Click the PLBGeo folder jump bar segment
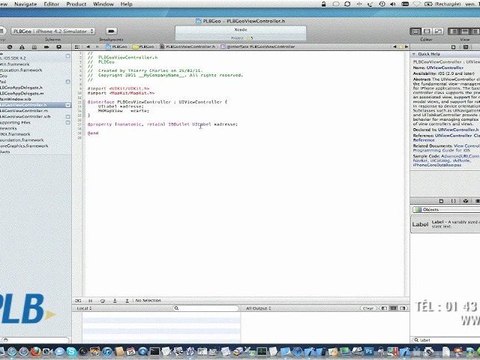480x360 pixels. pyautogui.click(x=144, y=47)
